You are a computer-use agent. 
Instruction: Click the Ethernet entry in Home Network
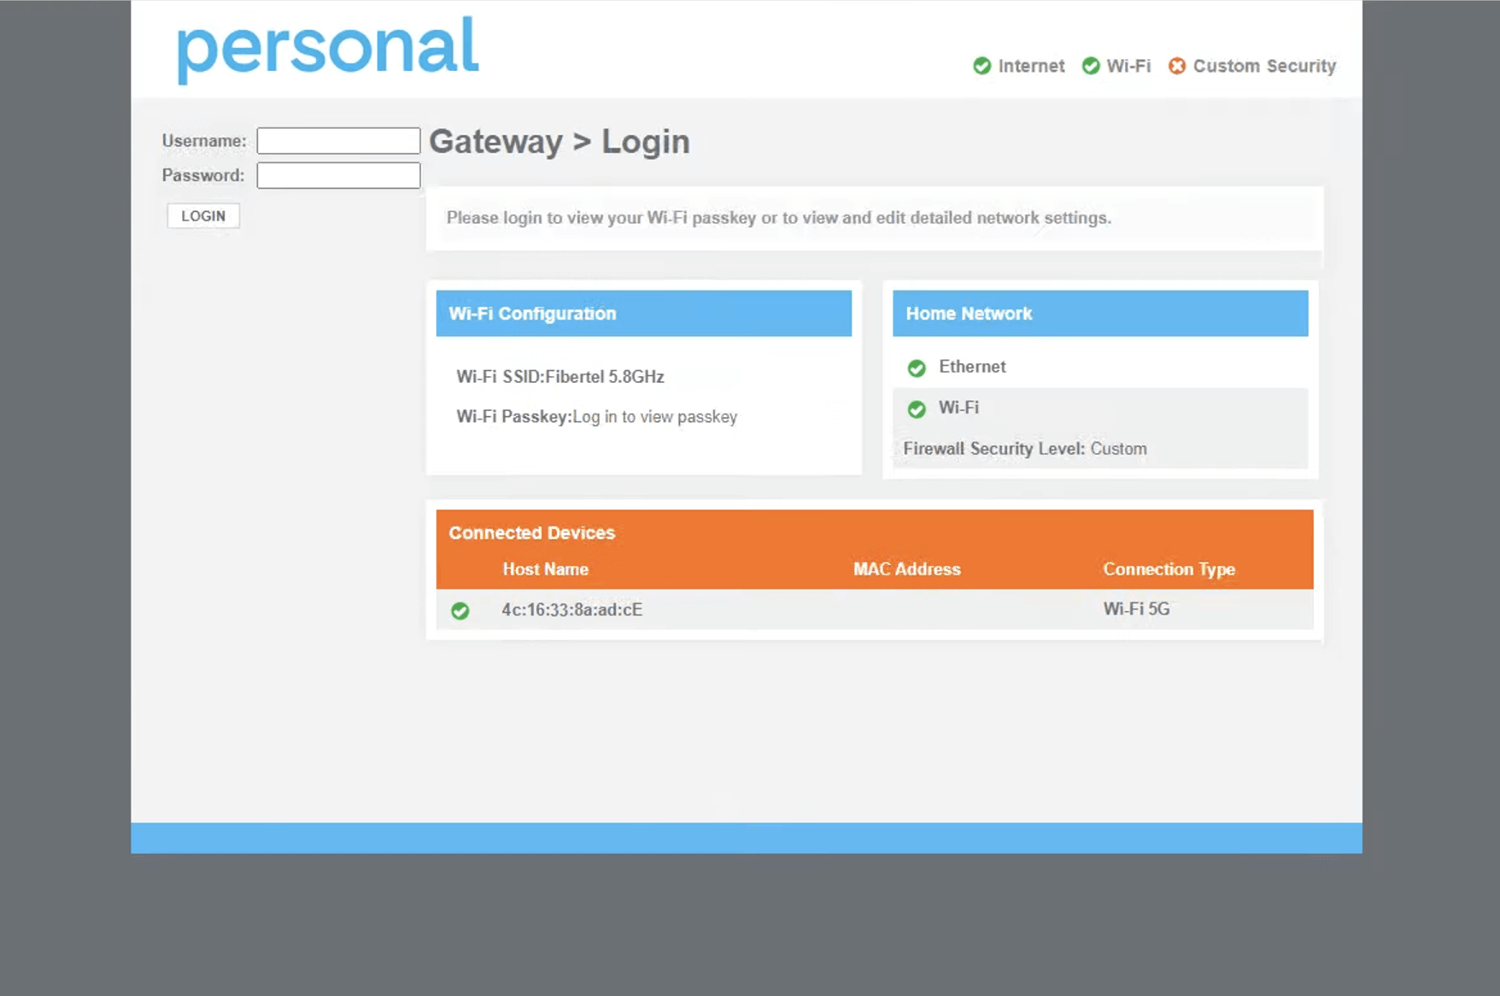click(972, 367)
